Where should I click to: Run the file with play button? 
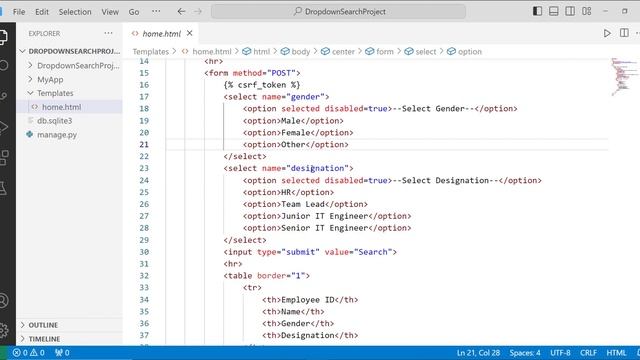tap(607, 33)
